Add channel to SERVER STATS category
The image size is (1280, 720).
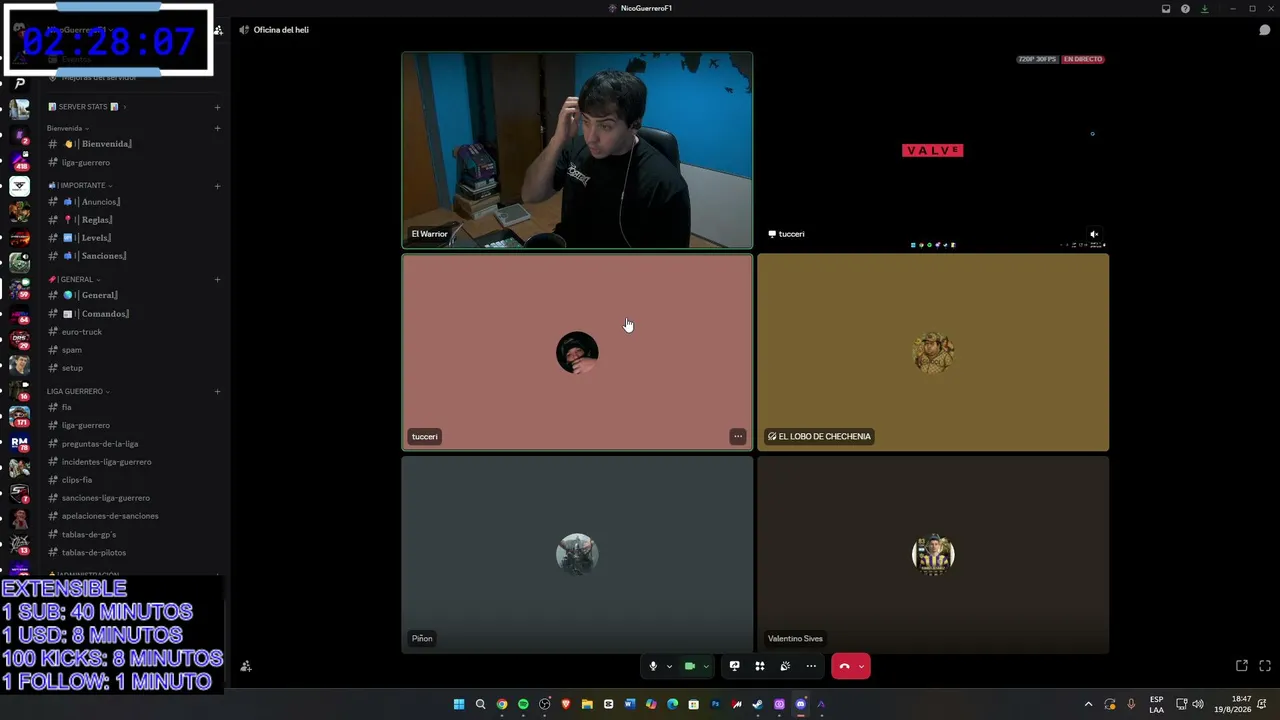click(217, 107)
